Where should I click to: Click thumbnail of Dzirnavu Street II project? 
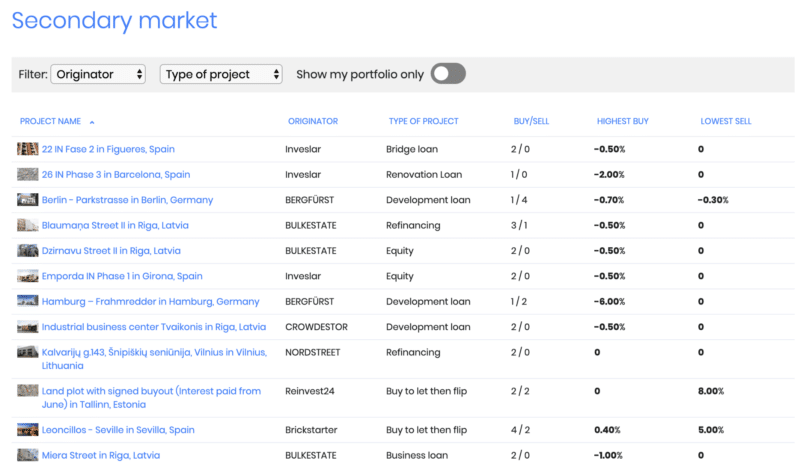[28, 251]
